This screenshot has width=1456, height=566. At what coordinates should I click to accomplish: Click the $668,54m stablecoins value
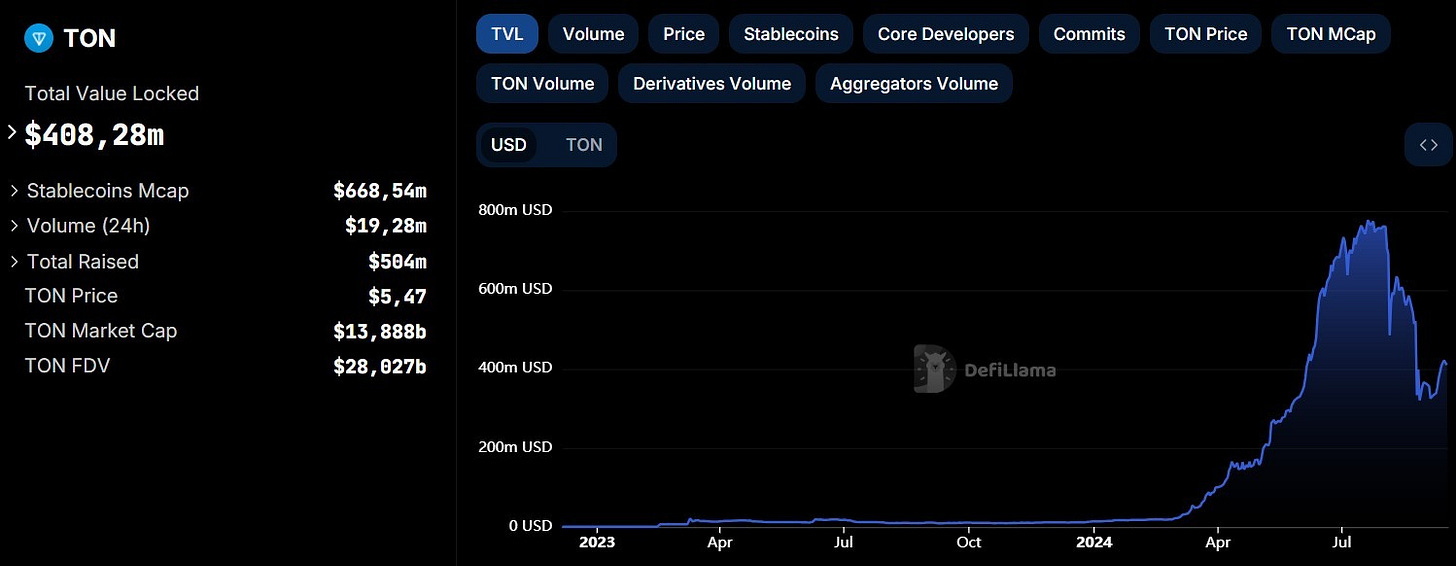tap(380, 190)
